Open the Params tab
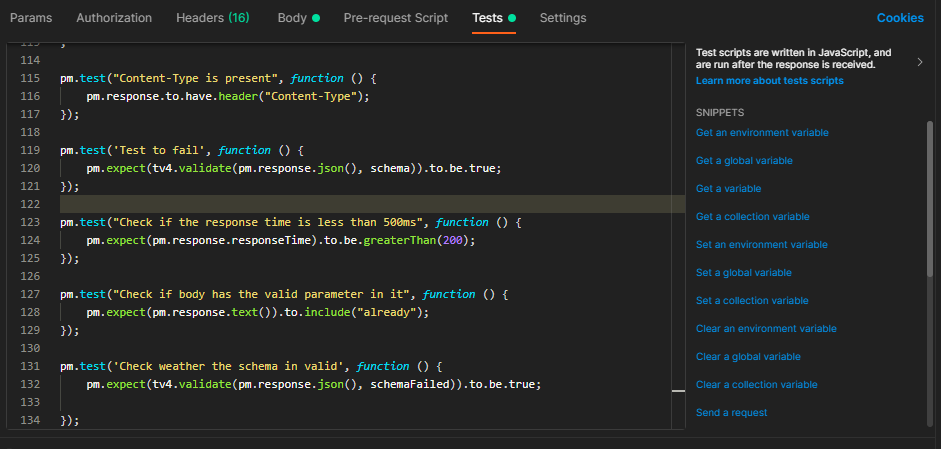941x449 pixels. 31,18
